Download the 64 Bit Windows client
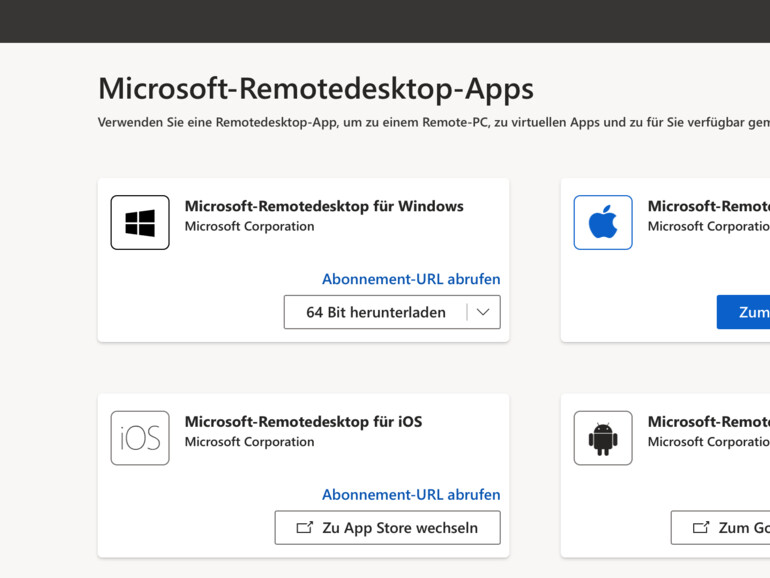 coord(376,312)
